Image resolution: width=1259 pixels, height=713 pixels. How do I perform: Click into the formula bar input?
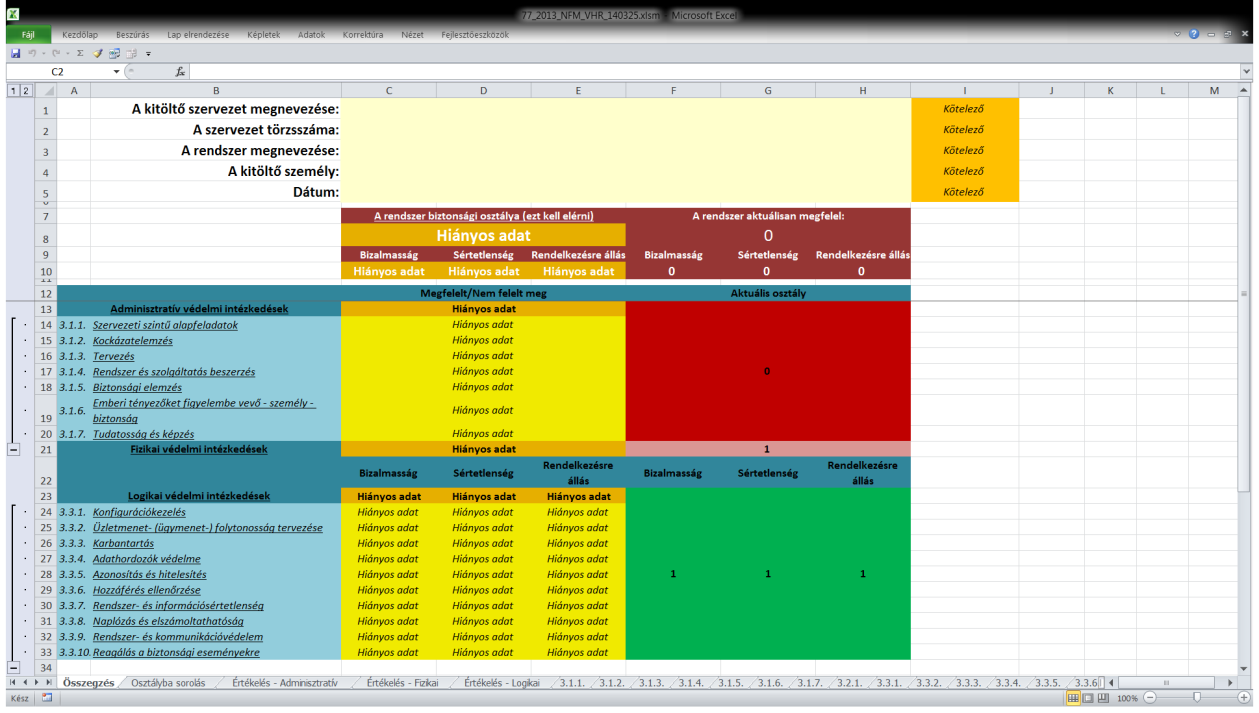(x=714, y=72)
